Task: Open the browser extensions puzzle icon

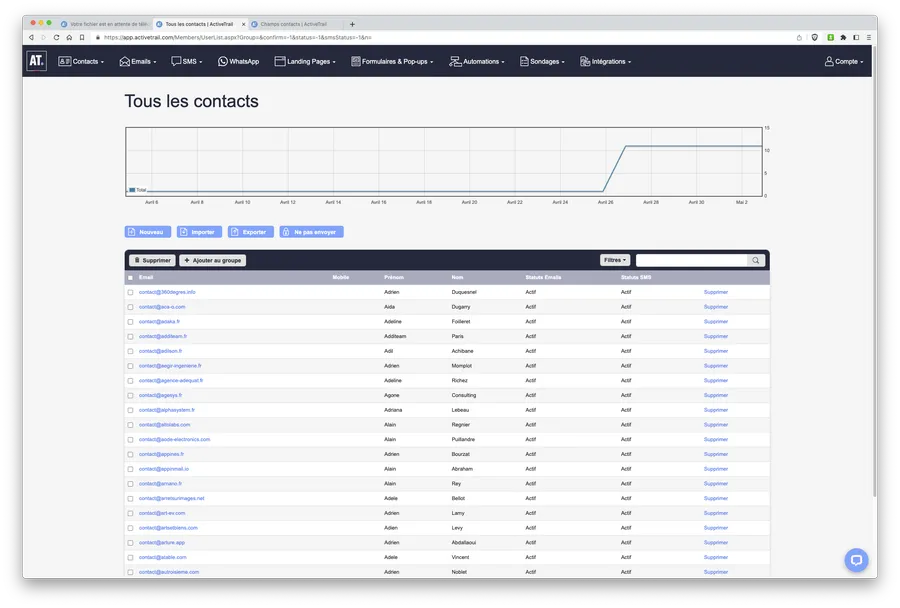Action: click(x=843, y=37)
